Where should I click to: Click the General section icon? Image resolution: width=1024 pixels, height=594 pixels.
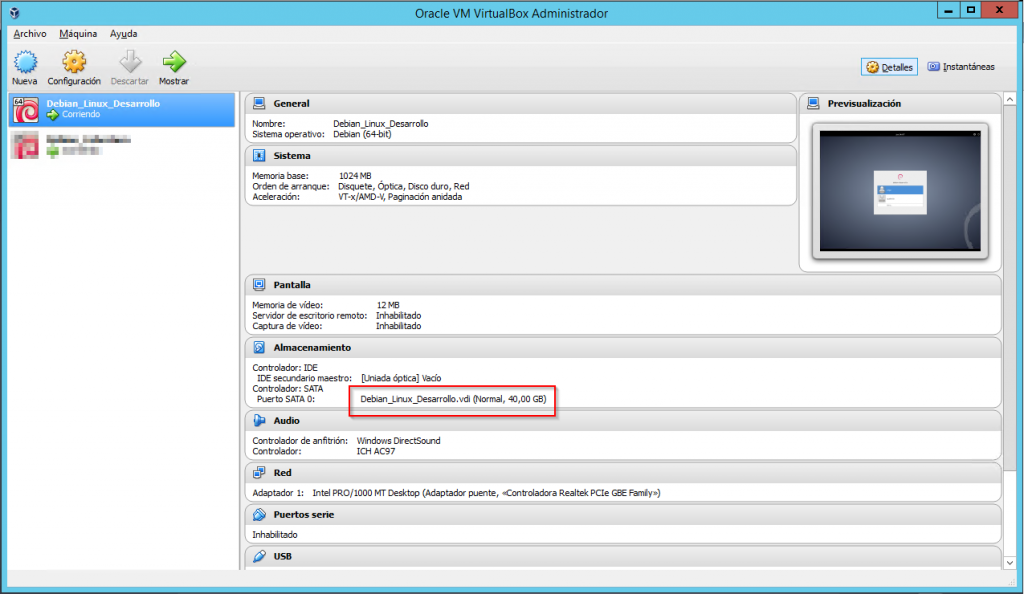tap(259, 103)
